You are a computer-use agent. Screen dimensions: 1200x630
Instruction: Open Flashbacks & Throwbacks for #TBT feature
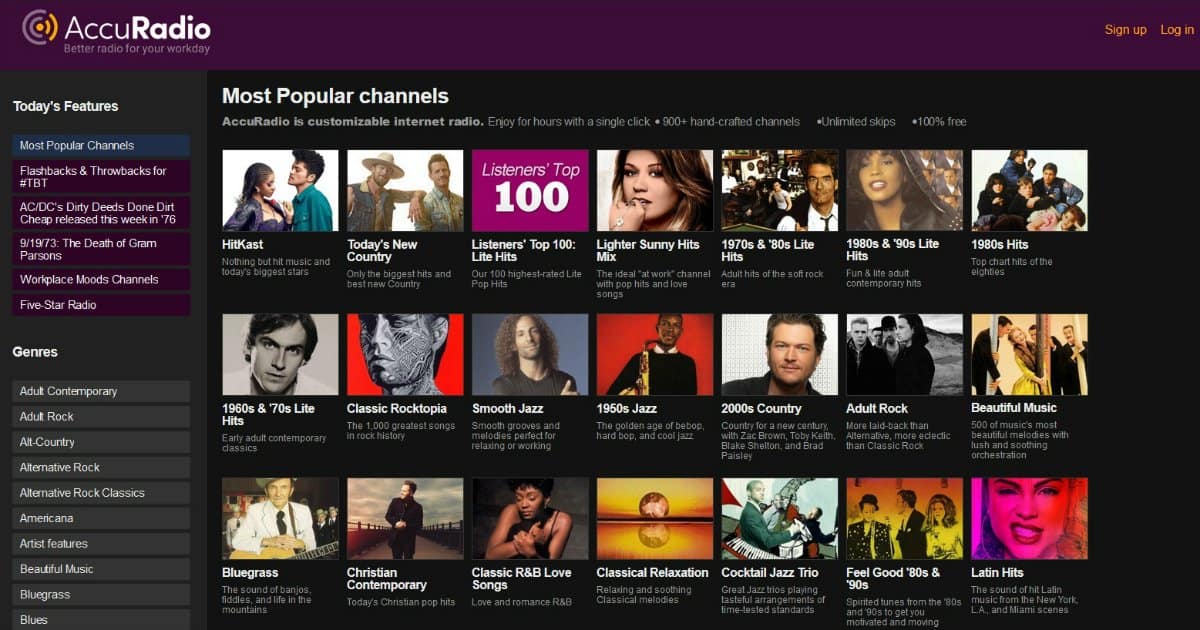(x=100, y=177)
